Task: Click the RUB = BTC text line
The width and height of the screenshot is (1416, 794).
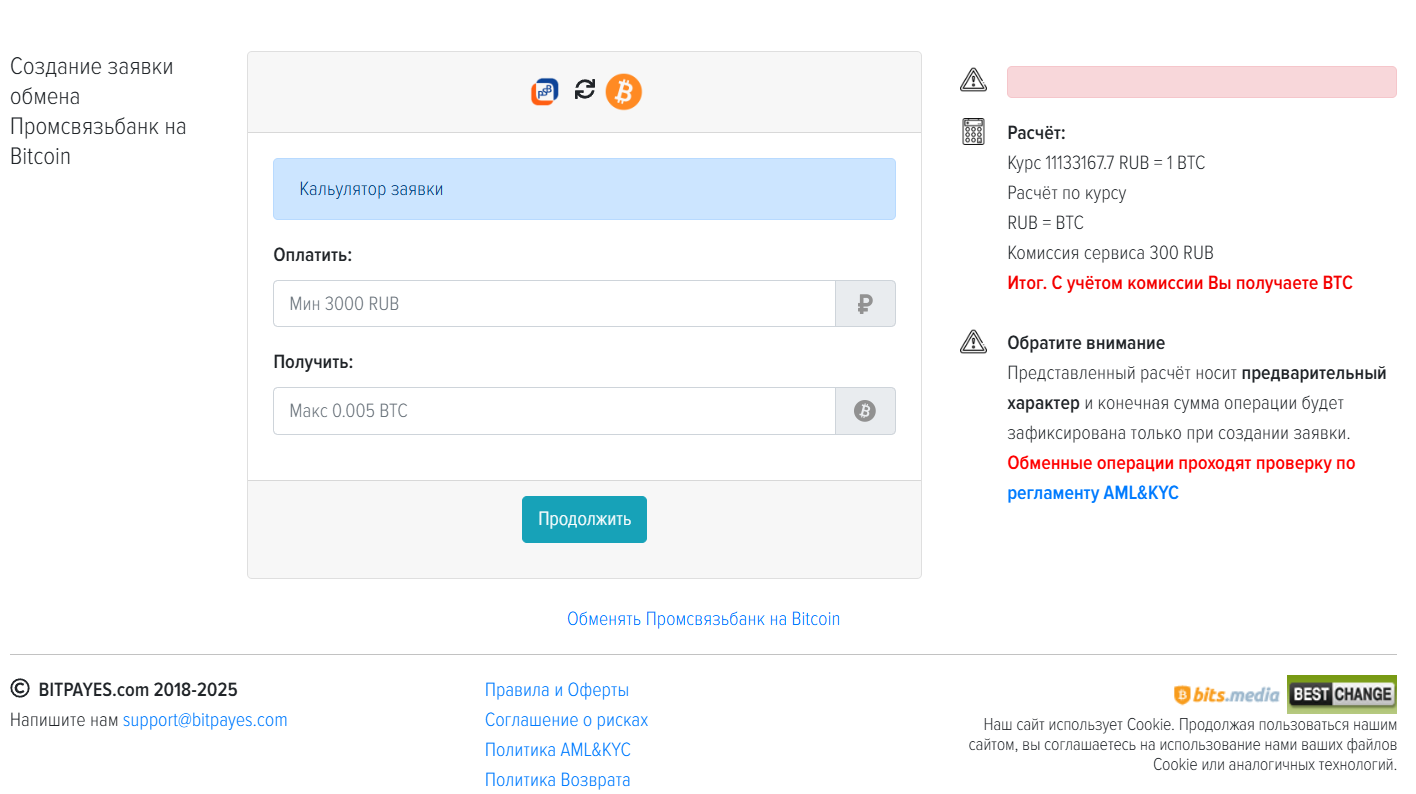Action: (1046, 223)
